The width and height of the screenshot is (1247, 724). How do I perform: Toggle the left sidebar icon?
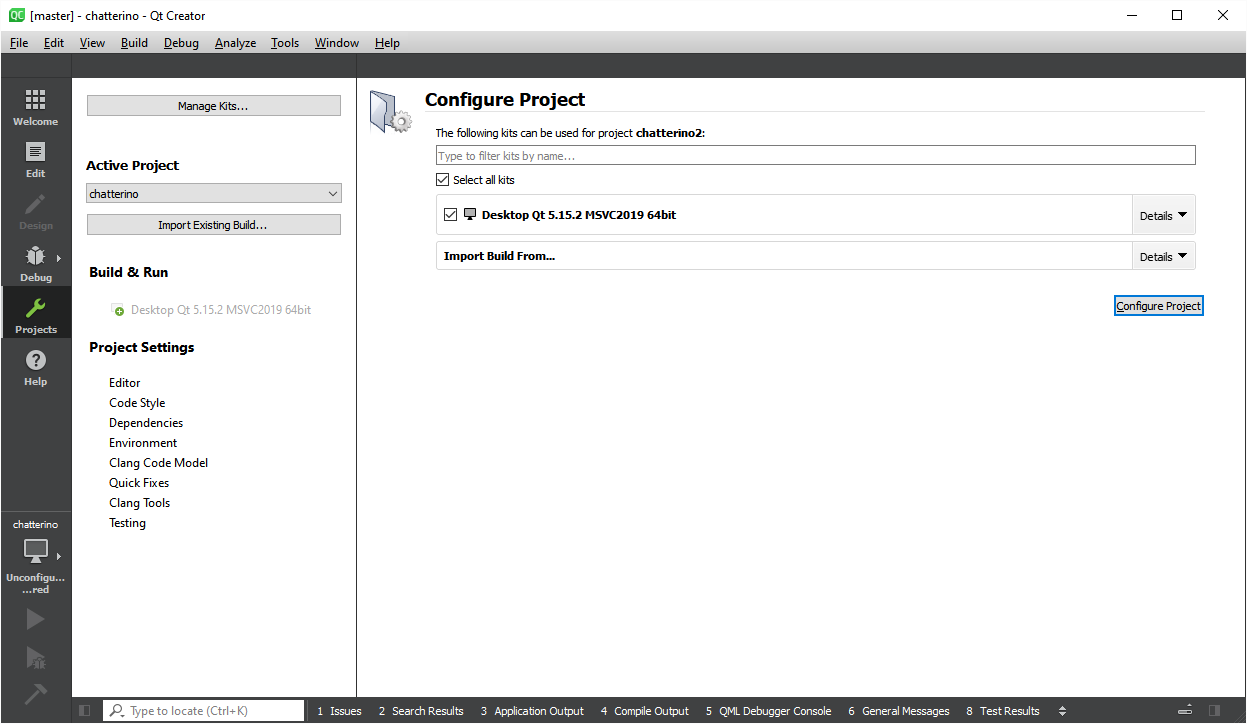(x=84, y=711)
